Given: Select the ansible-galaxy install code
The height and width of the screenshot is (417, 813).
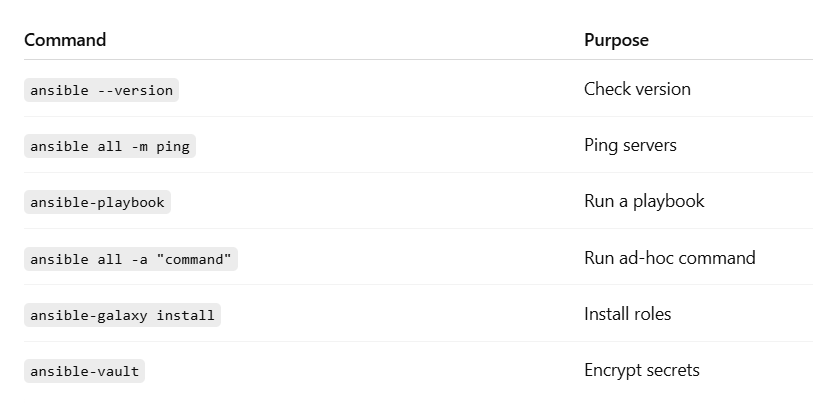Looking at the screenshot, I should tap(122, 315).
